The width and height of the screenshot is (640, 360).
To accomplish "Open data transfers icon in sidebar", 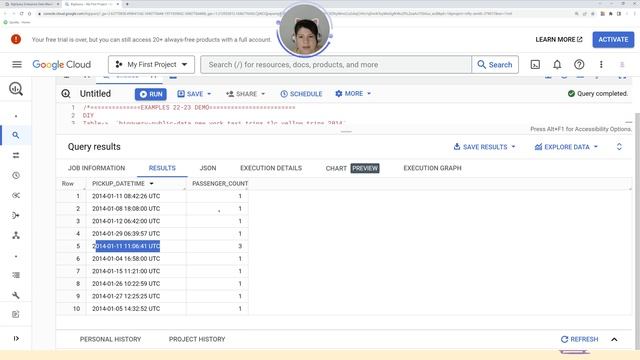I will (16, 155).
